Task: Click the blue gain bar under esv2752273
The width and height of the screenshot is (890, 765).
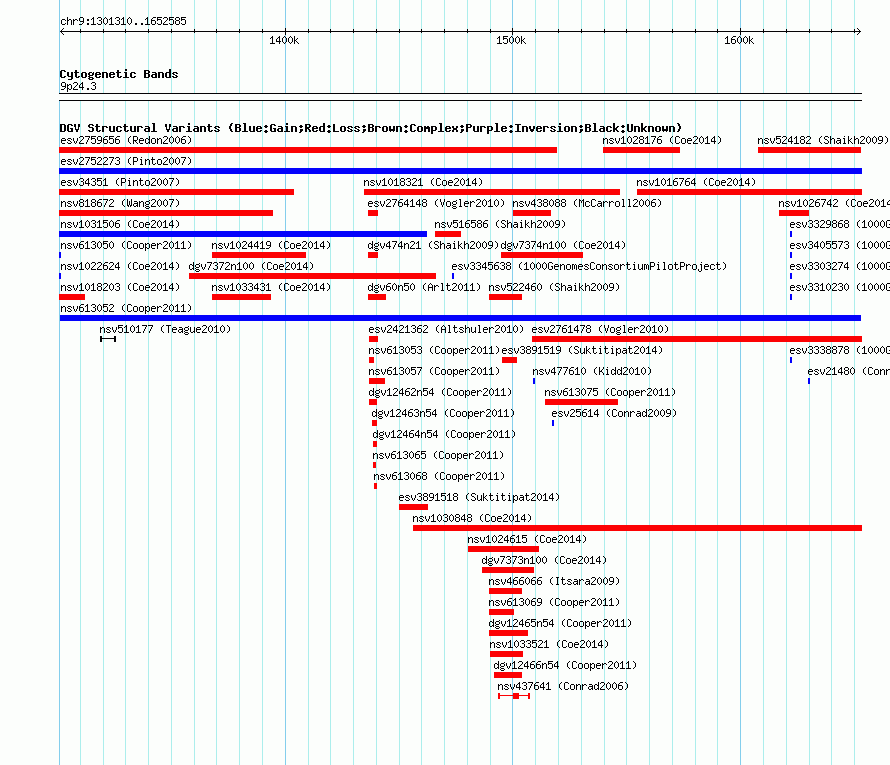Action: point(460,171)
